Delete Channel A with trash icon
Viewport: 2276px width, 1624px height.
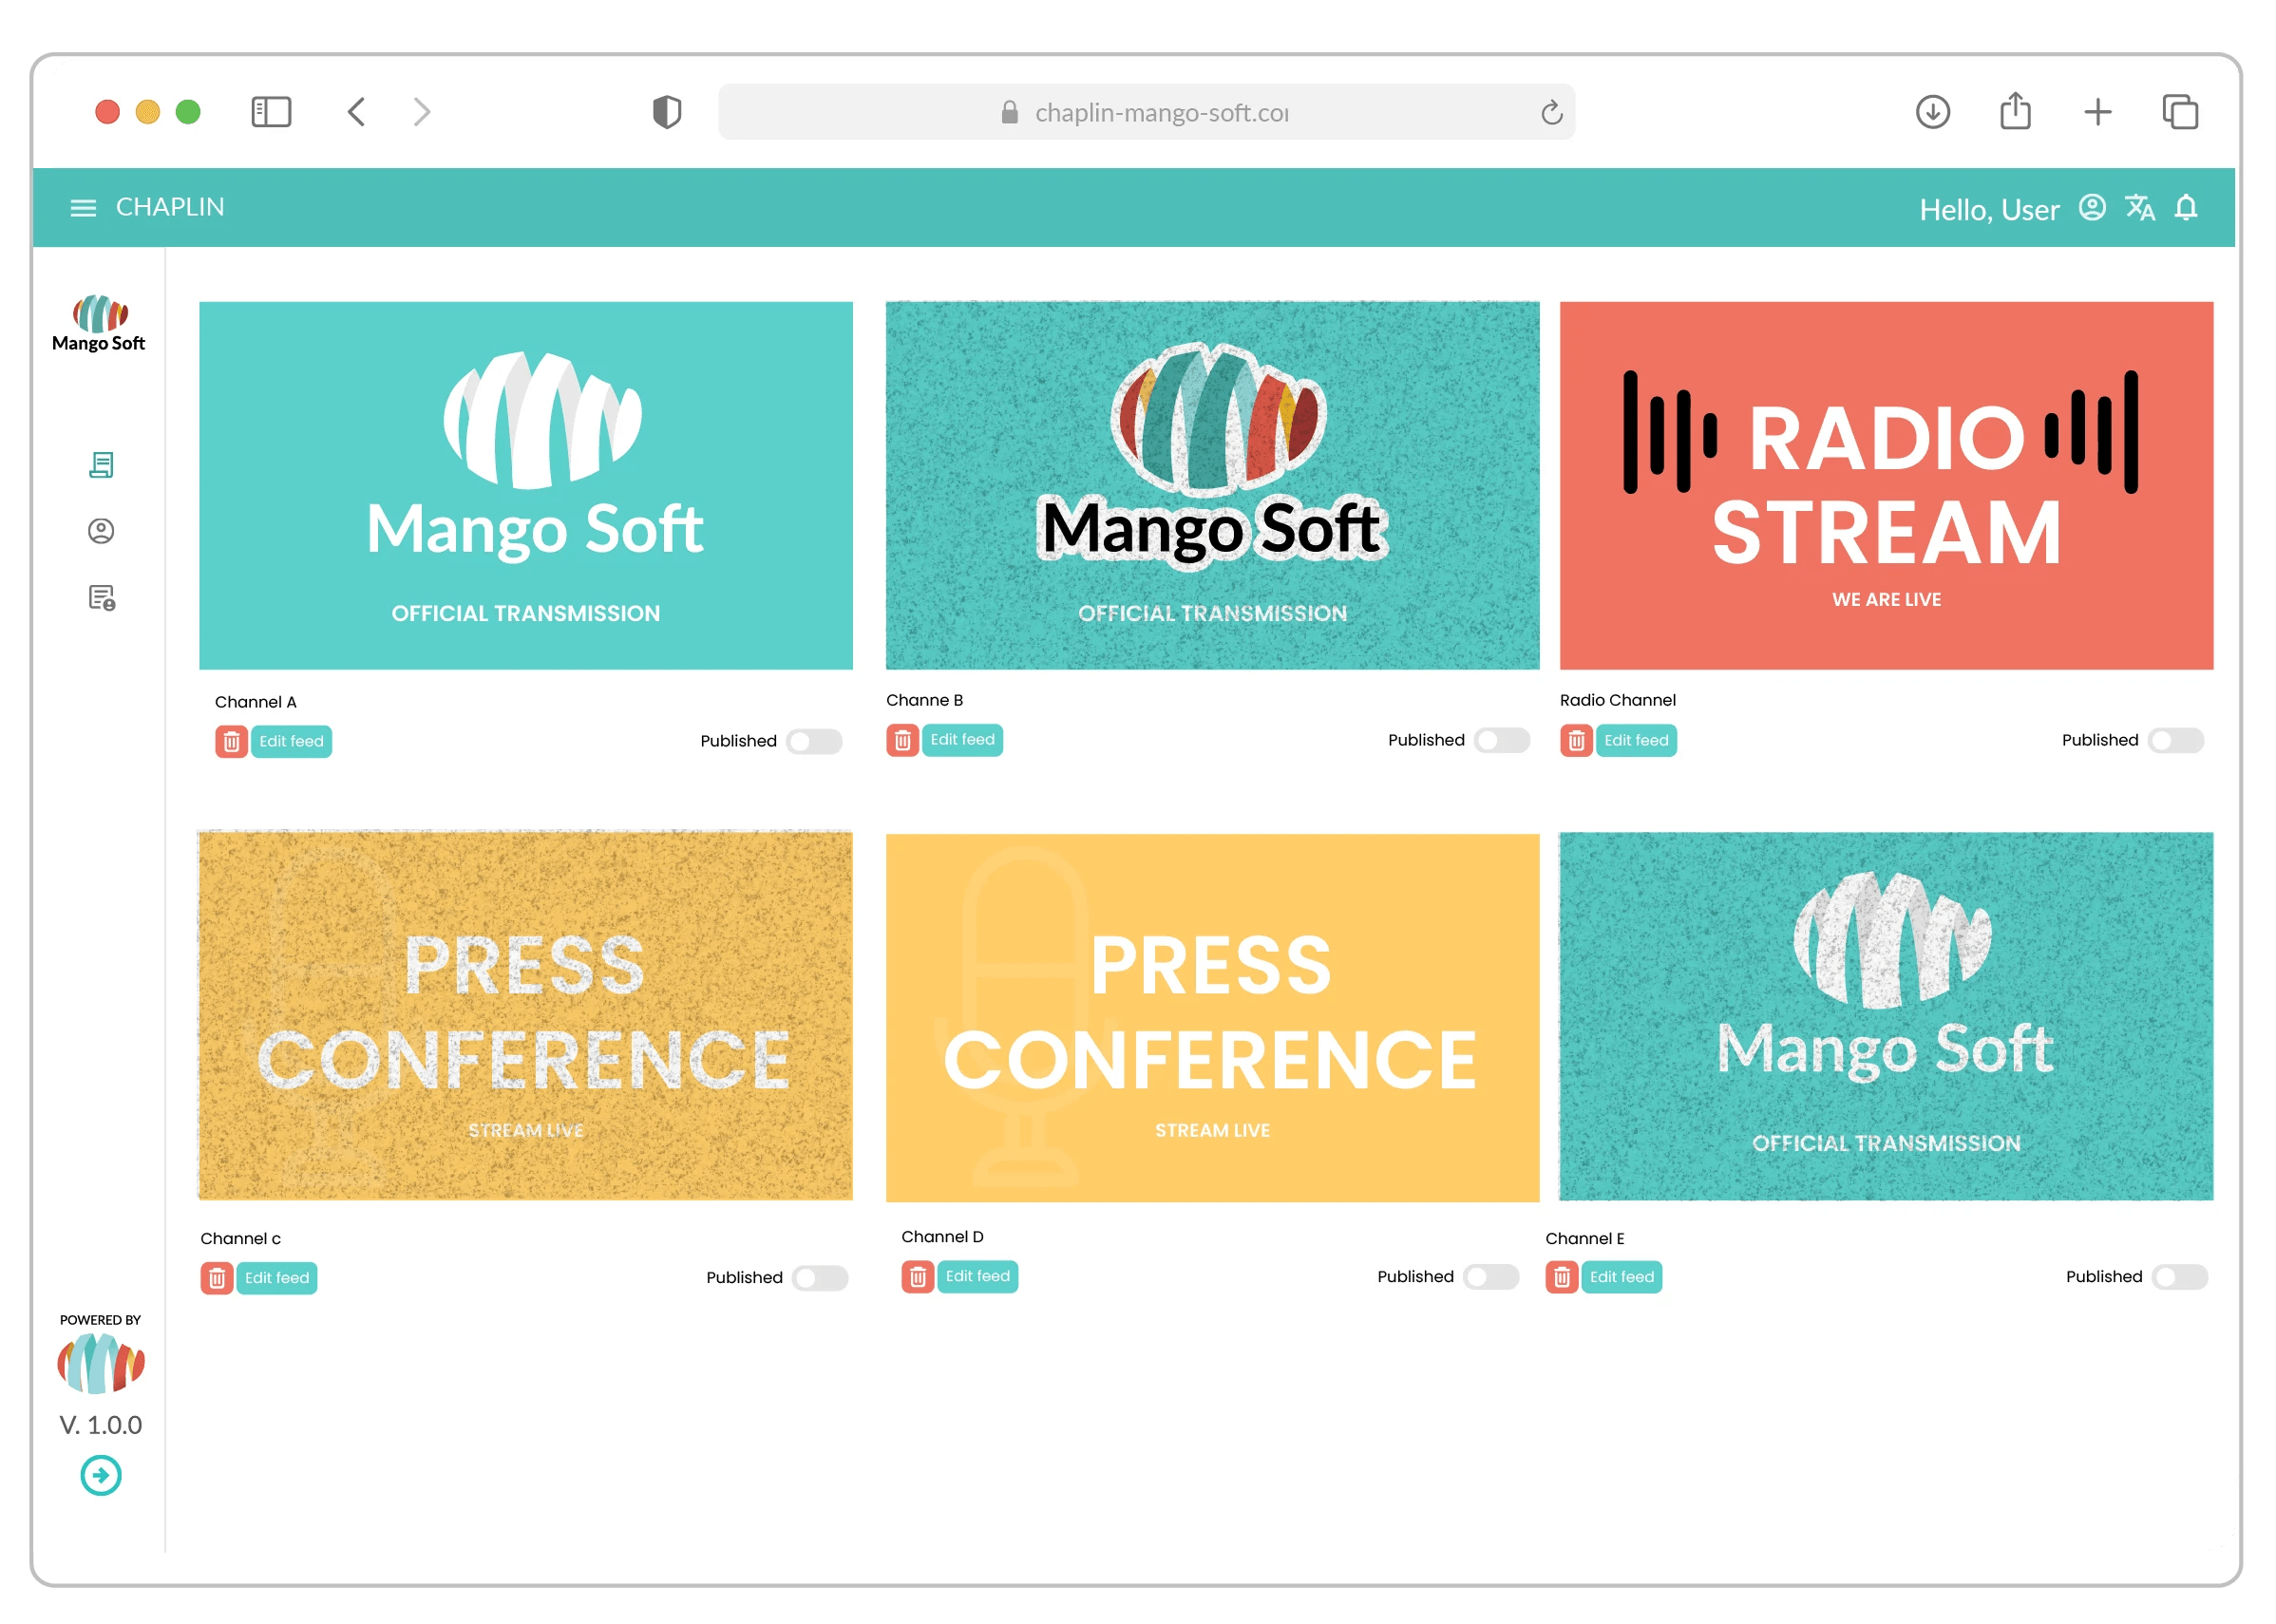[231, 742]
